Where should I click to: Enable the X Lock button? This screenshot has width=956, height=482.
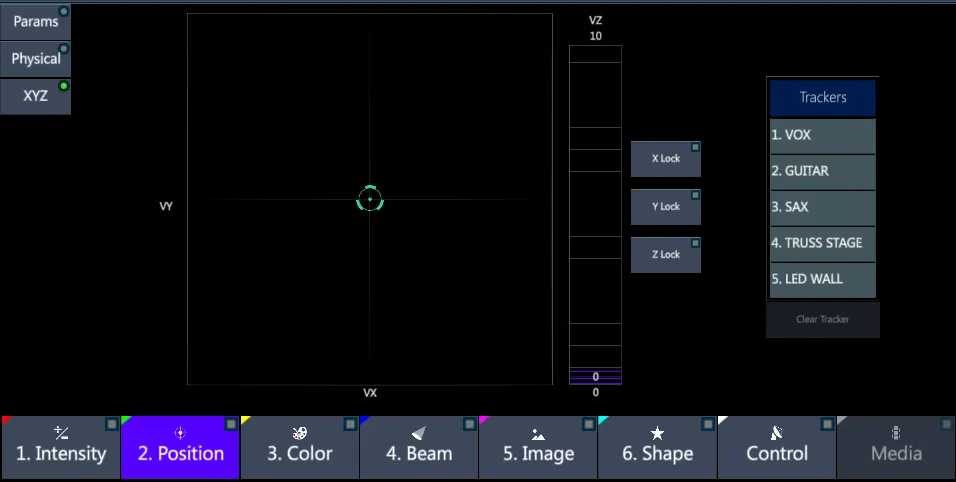pos(666,159)
